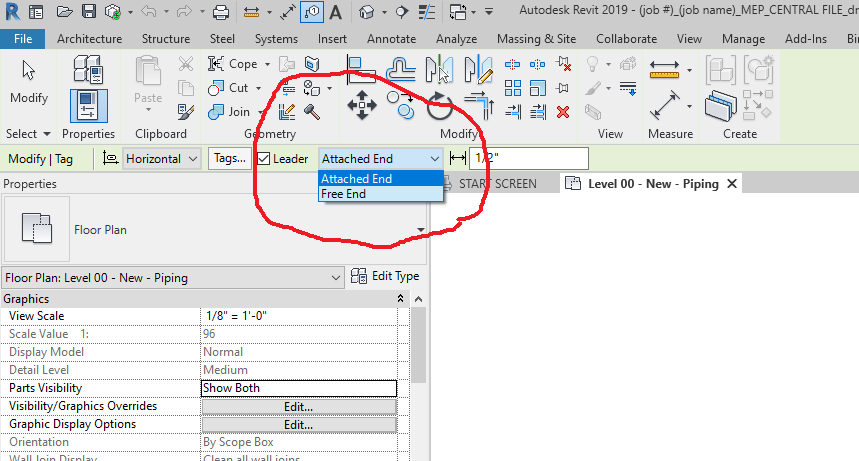Screen dimensions: 859x461
Task: Delete element with red X icon
Action: click(563, 112)
